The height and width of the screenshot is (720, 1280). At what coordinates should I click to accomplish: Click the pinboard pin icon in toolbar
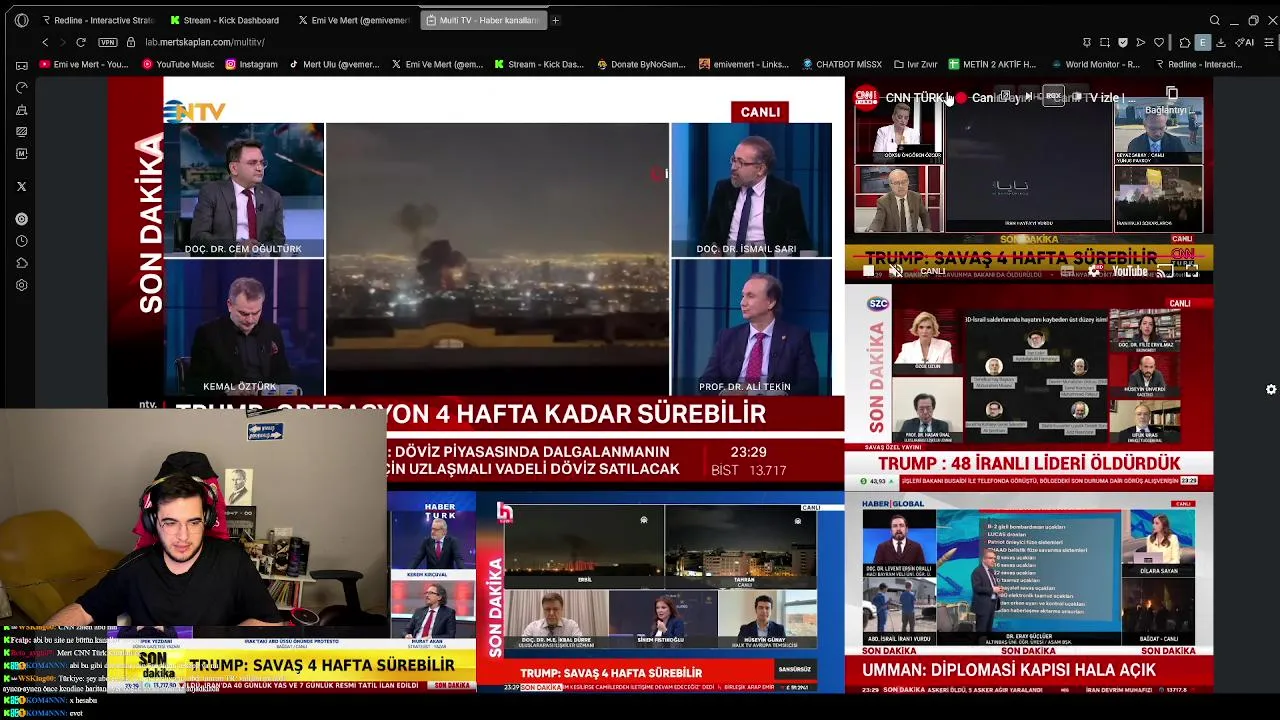click(x=1087, y=42)
